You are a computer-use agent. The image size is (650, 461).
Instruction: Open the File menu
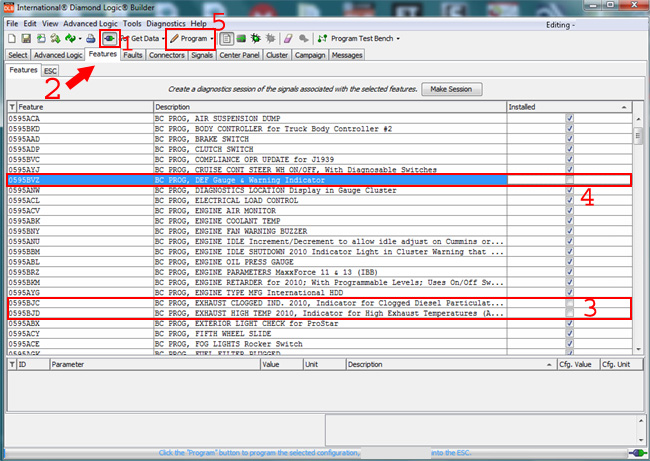[x=12, y=24]
